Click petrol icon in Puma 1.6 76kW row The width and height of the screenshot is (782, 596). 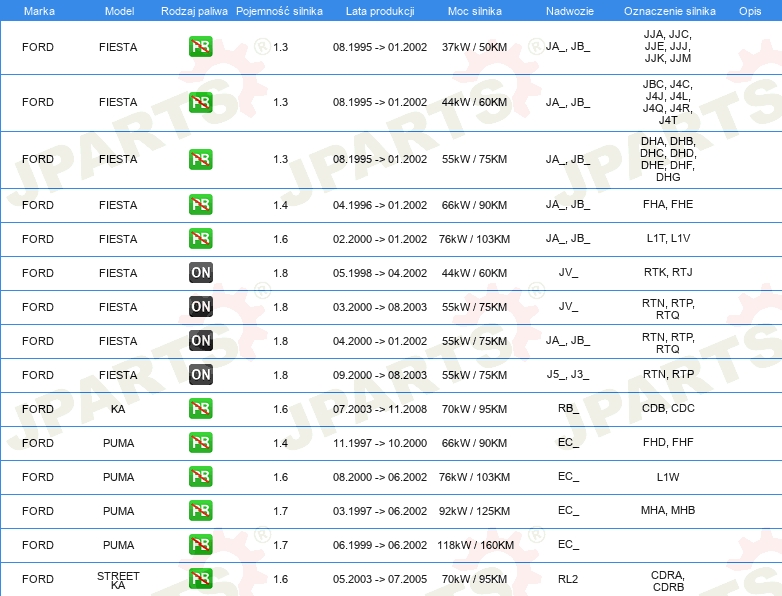[200, 476]
